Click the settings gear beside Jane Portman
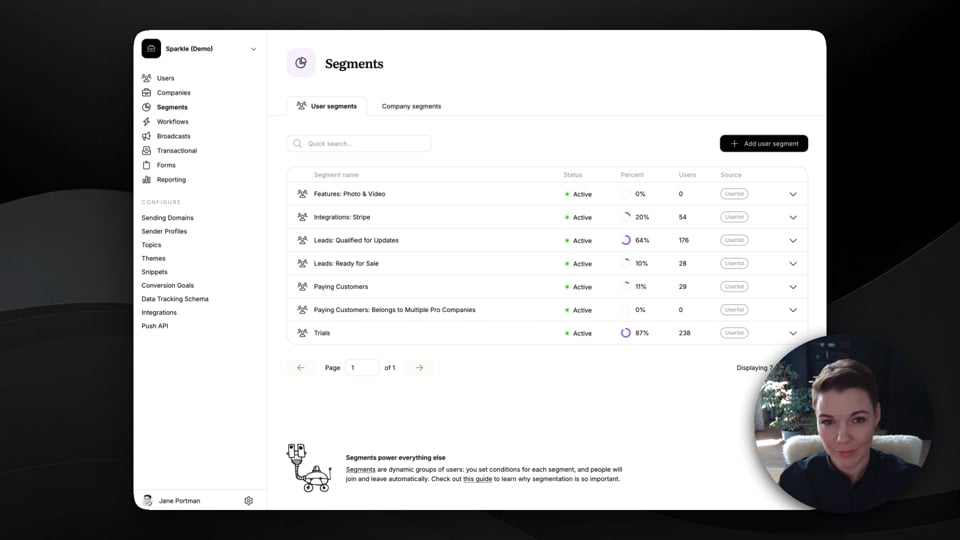 pyautogui.click(x=249, y=501)
